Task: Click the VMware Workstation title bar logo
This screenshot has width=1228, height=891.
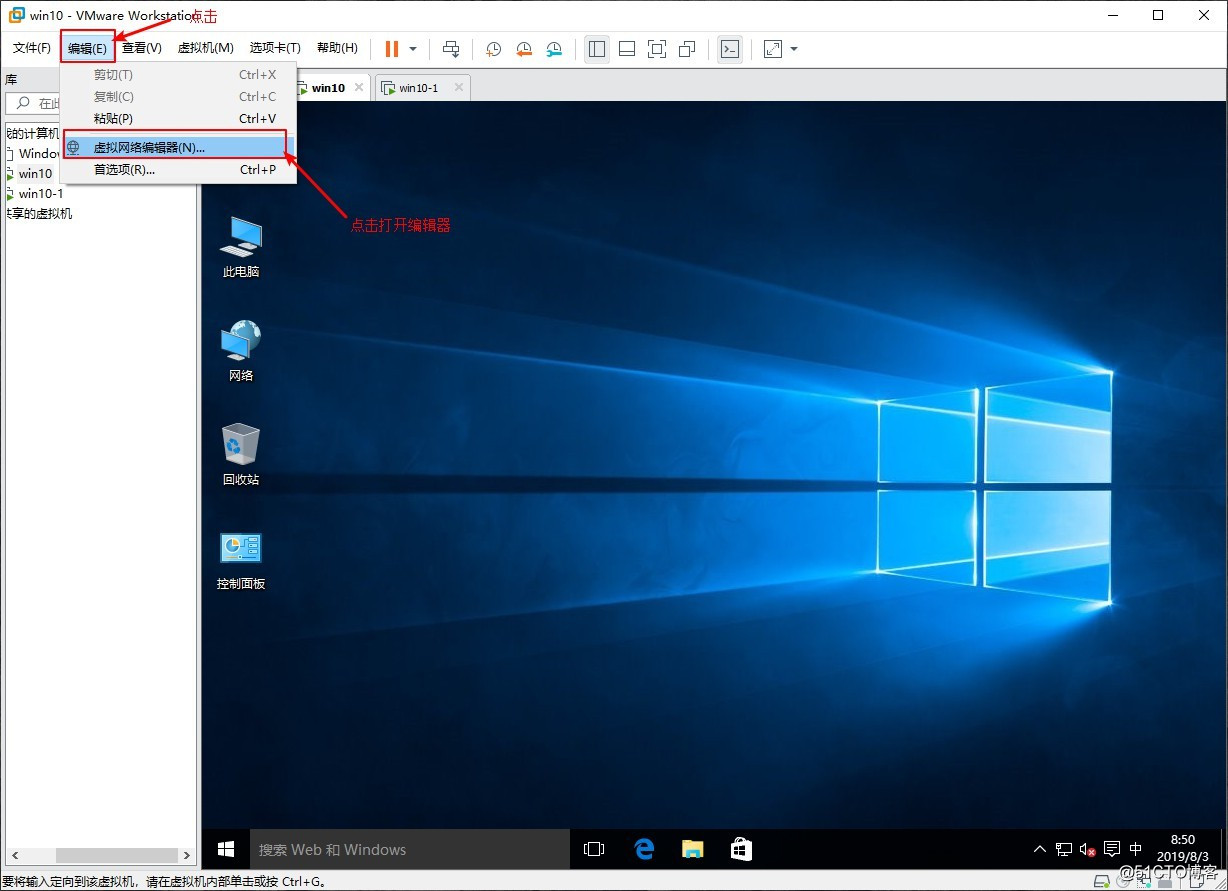Action: point(16,15)
